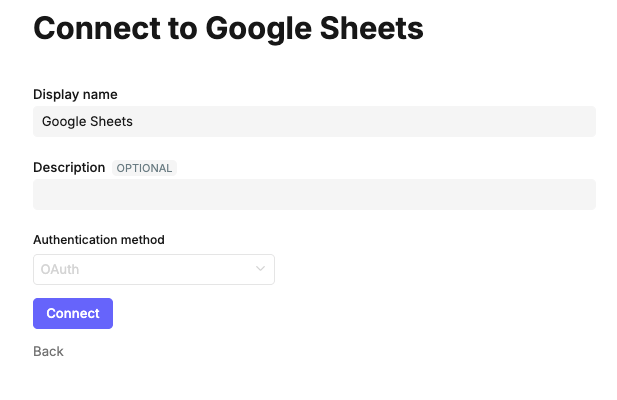Click the "Description" field label

[69, 167]
